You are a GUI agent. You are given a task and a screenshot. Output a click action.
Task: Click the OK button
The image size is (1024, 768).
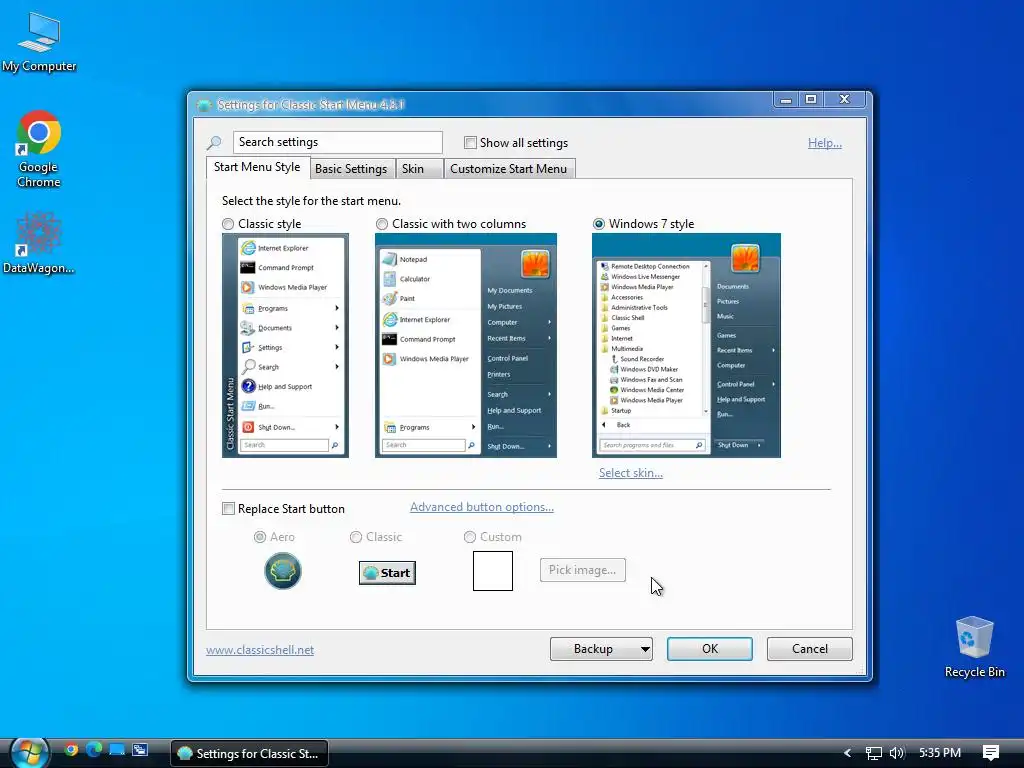710,648
